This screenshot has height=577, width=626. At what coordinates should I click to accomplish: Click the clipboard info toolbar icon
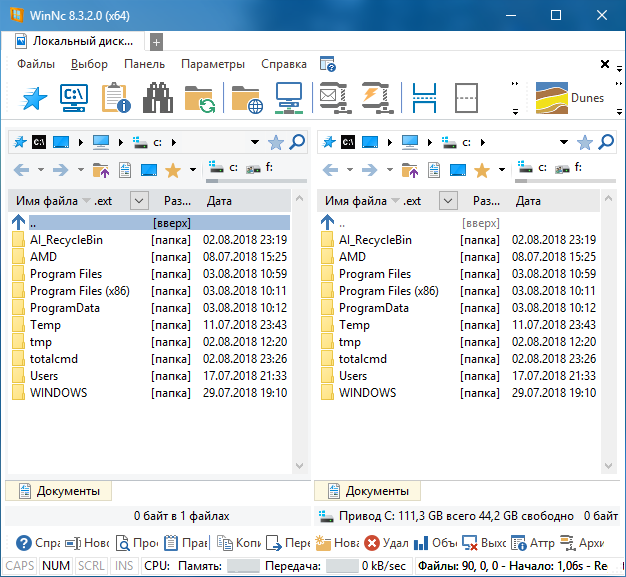[x=117, y=98]
